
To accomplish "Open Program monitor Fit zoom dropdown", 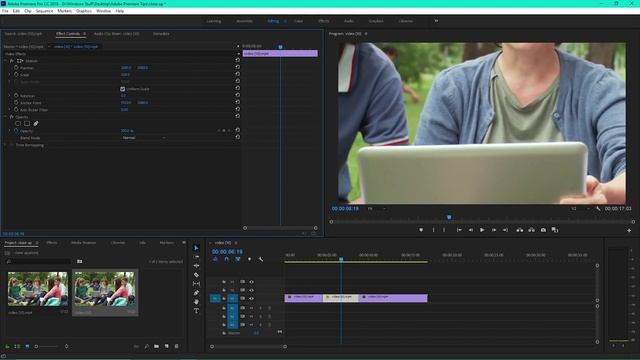I will [x=376, y=209].
